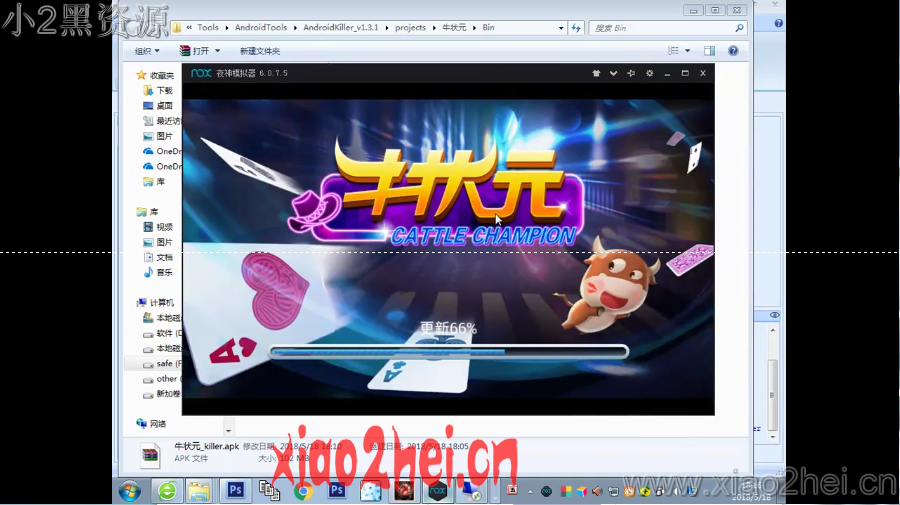The width and height of the screenshot is (900, 505).
Task: Open the 软件 drive
Action: pyautogui.click(x=162, y=333)
